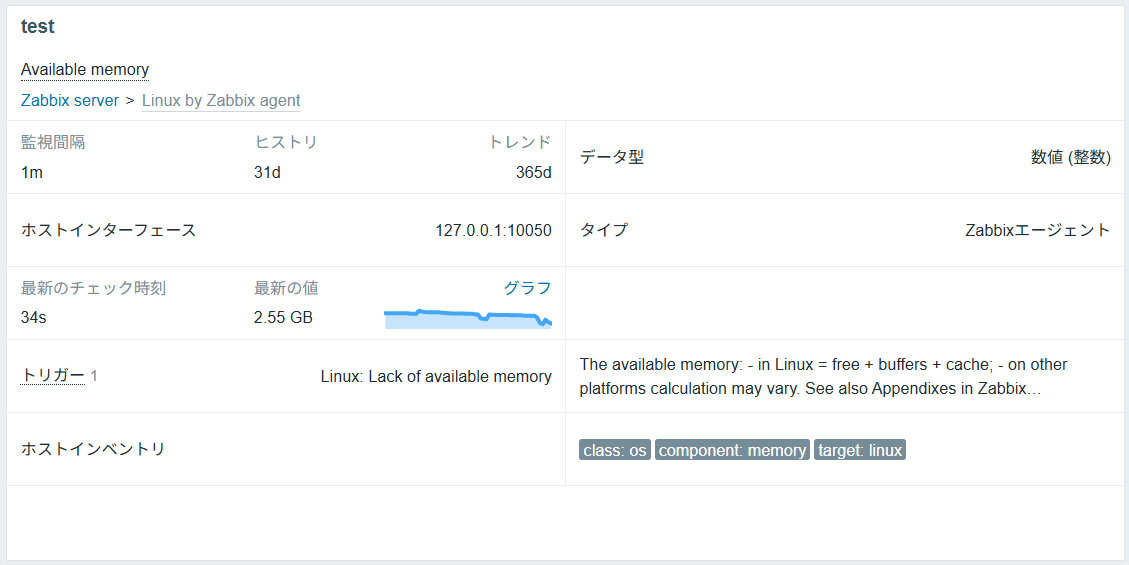The height and width of the screenshot is (565, 1129).
Task: Click the 数値 (整数) data type value
Action: coord(1071,158)
